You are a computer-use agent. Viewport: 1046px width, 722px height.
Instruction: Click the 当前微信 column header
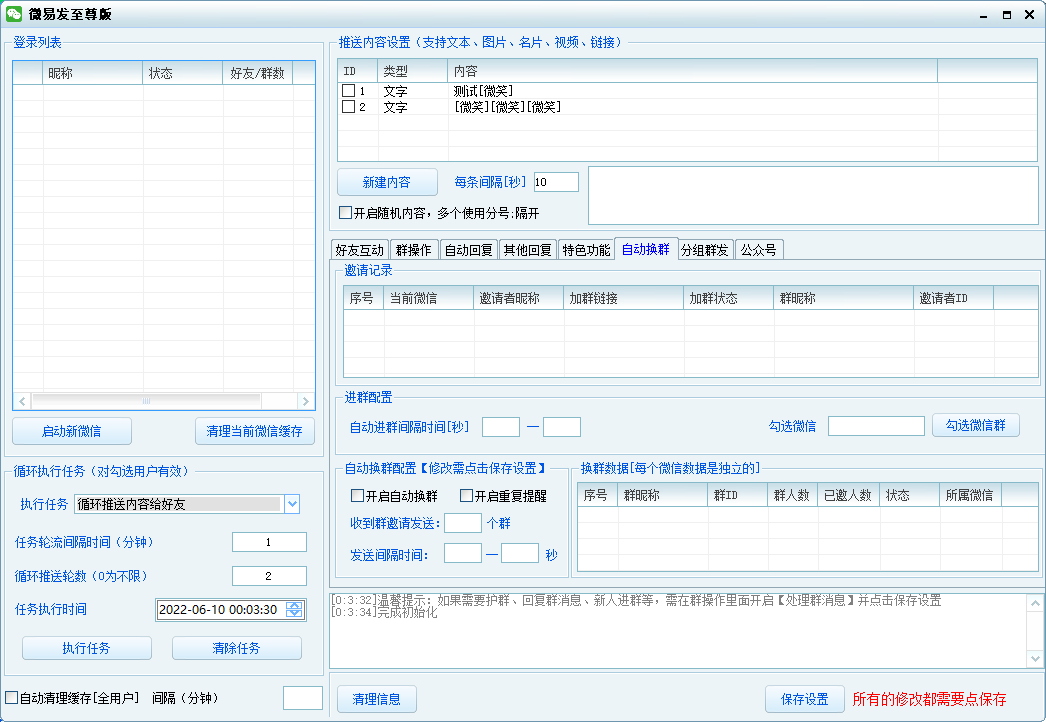click(428, 298)
